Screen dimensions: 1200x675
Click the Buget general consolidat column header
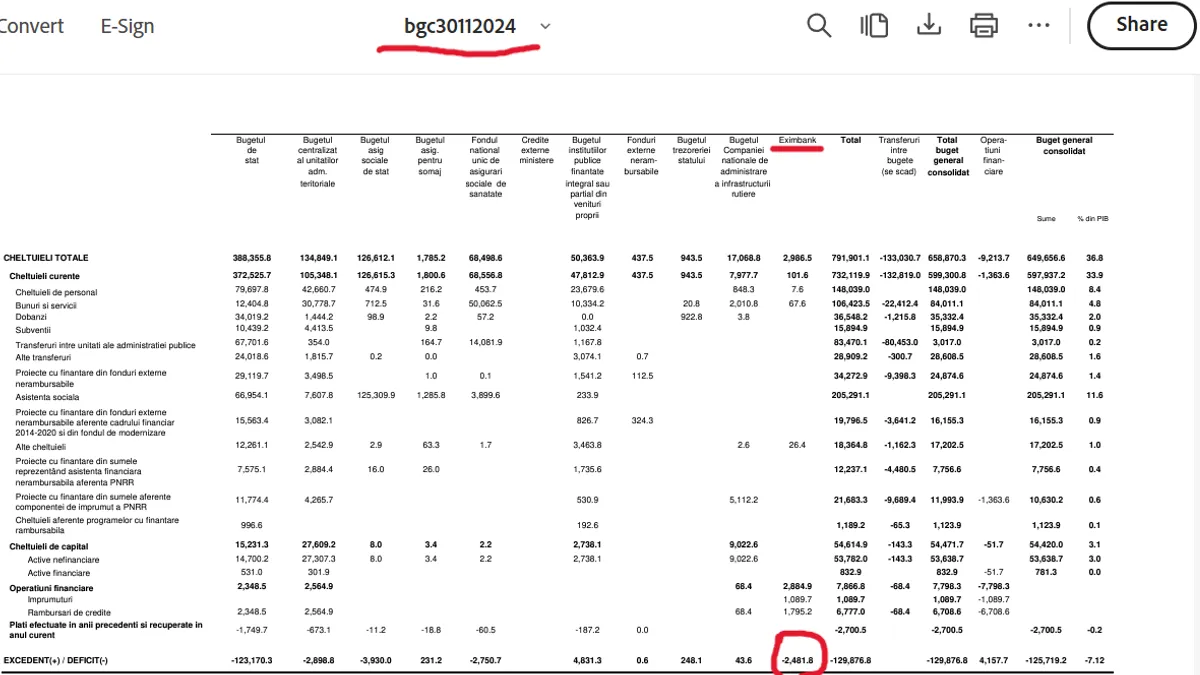1063,146
